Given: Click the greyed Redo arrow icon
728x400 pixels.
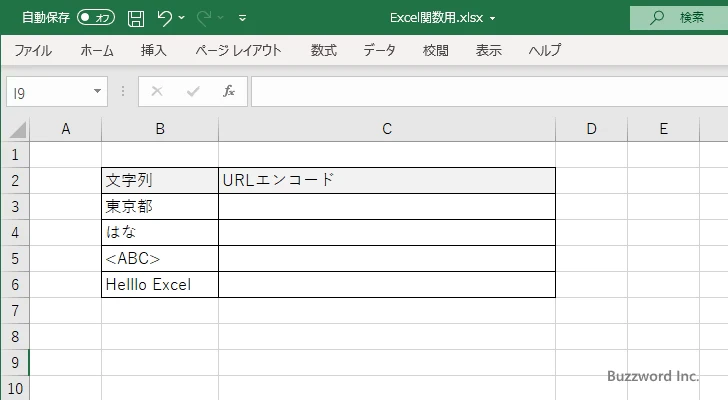Looking at the screenshot, I should [203, 18].
